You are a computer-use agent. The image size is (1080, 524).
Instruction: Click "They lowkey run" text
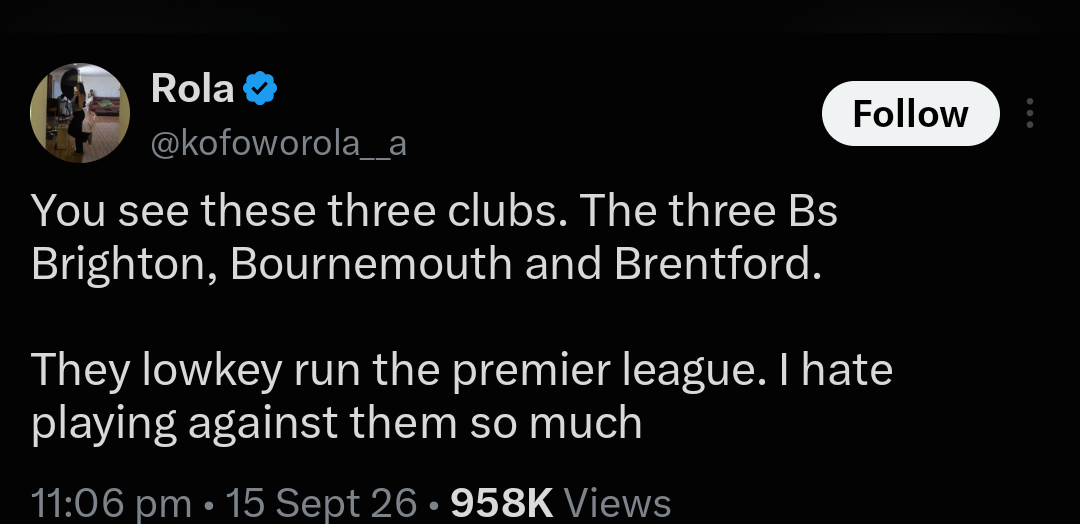[x=196, y=371]
